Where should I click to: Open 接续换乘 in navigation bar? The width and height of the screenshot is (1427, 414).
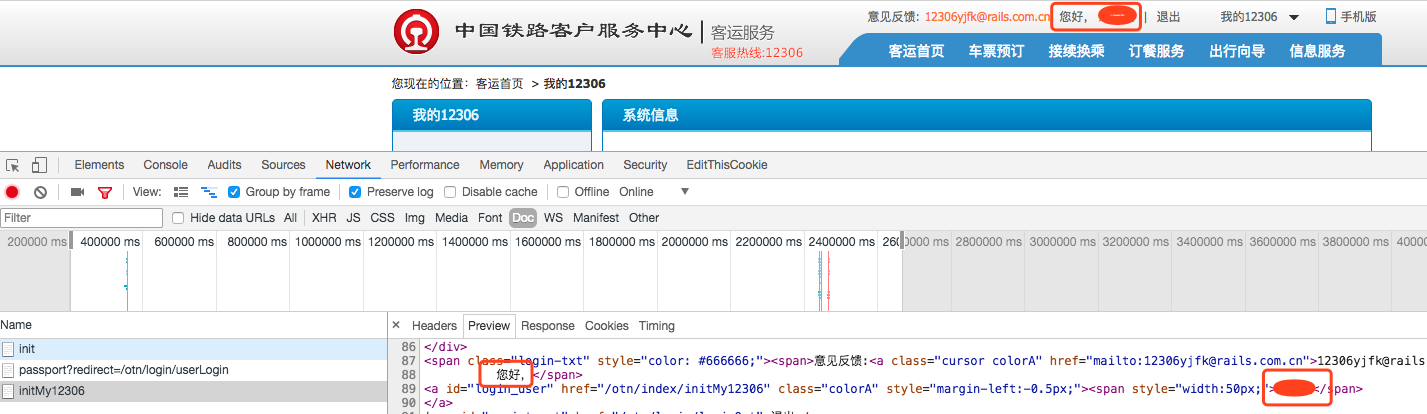[1076, 51]
